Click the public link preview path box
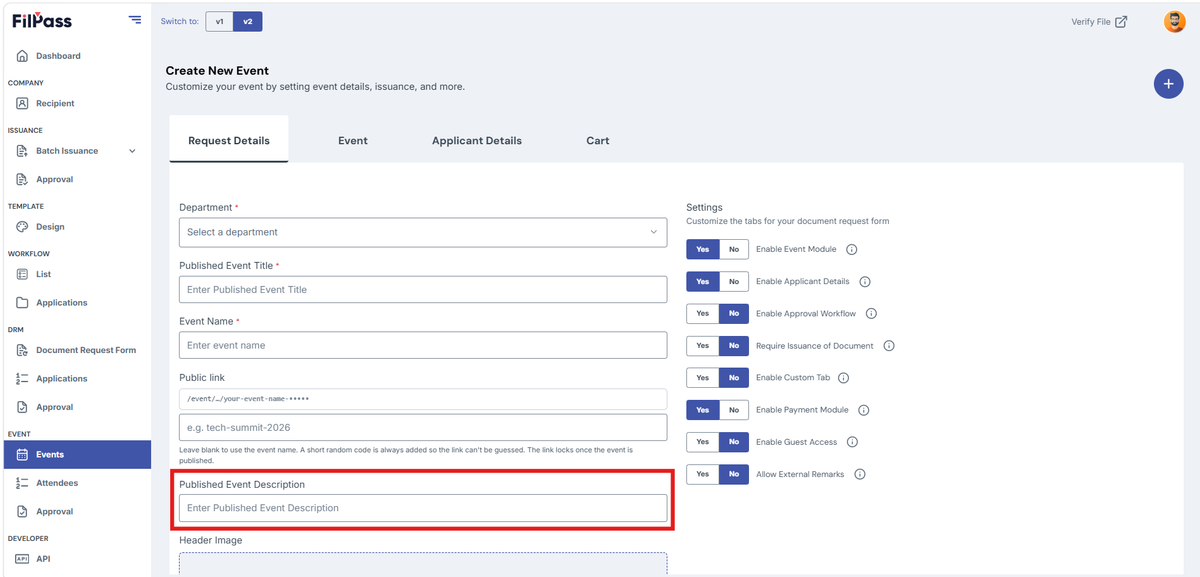Image resolution: width=1200 pixels, height=577 pixels. [423, 399]
